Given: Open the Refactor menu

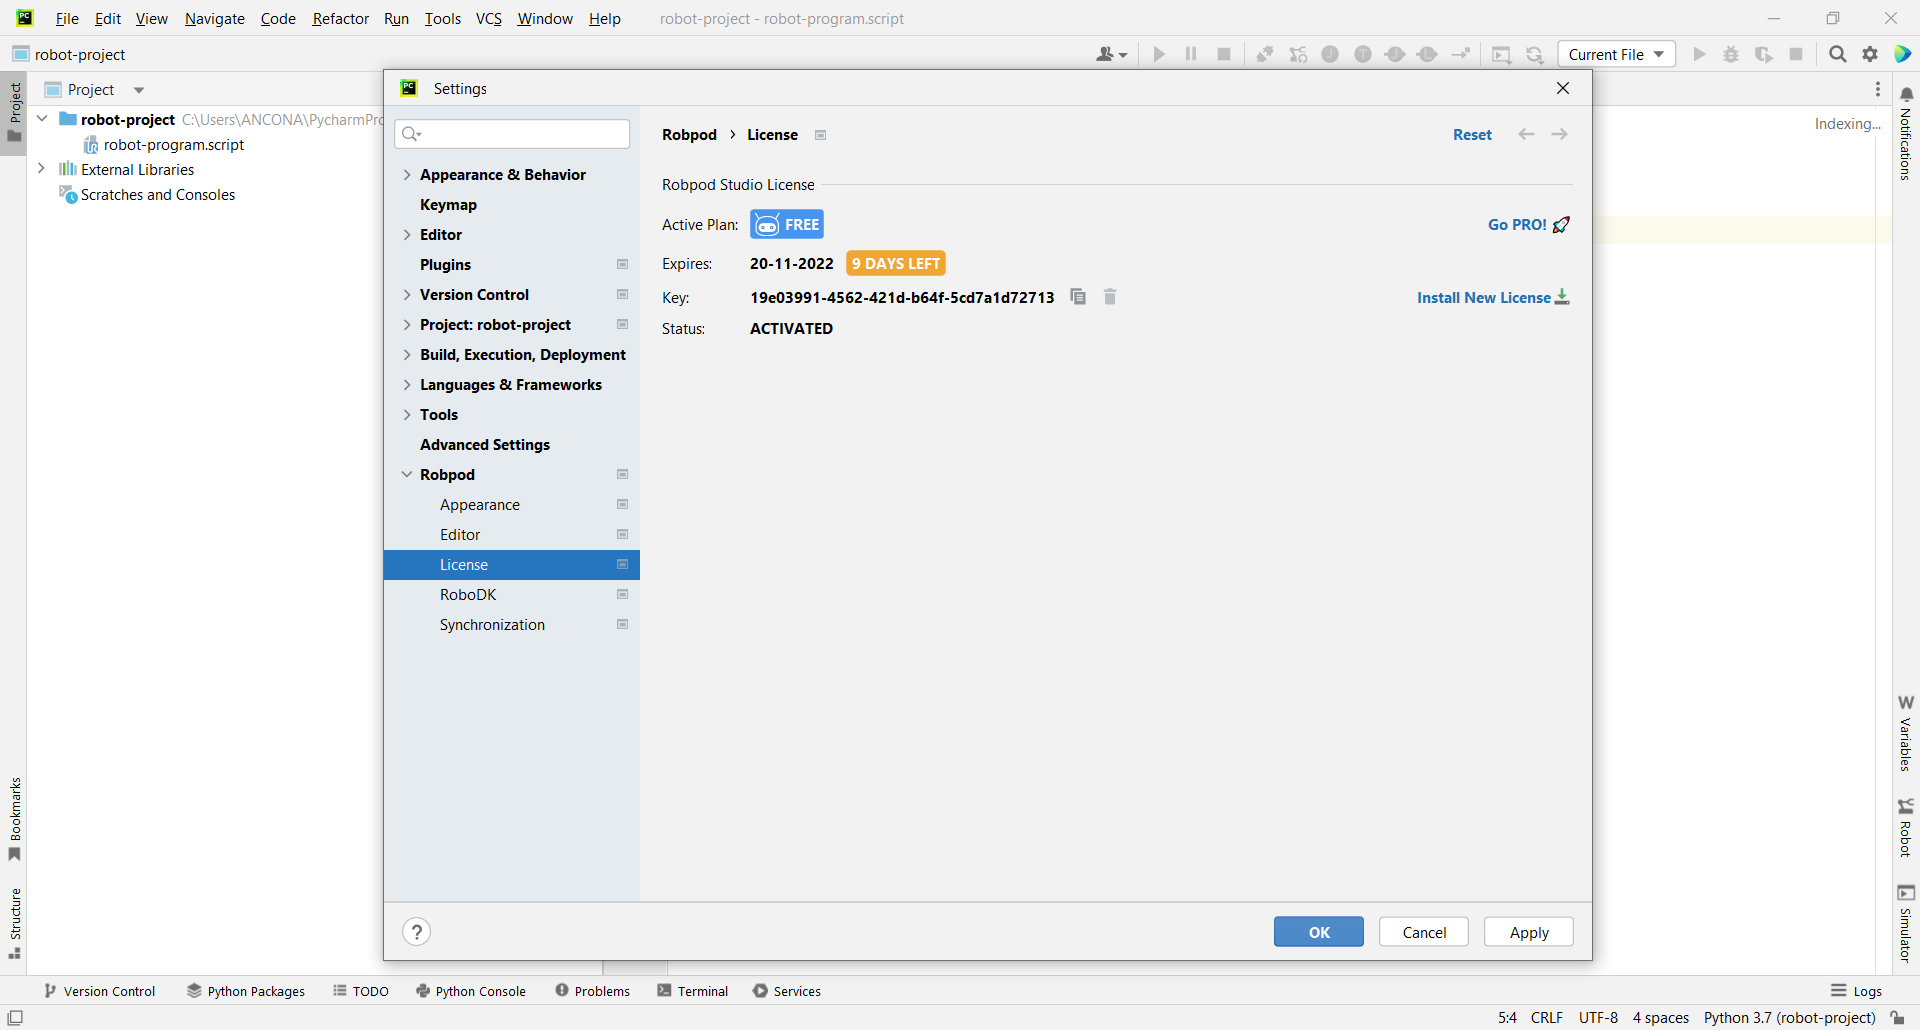Looking at the screenshot, I should click(x=340, y=18).
